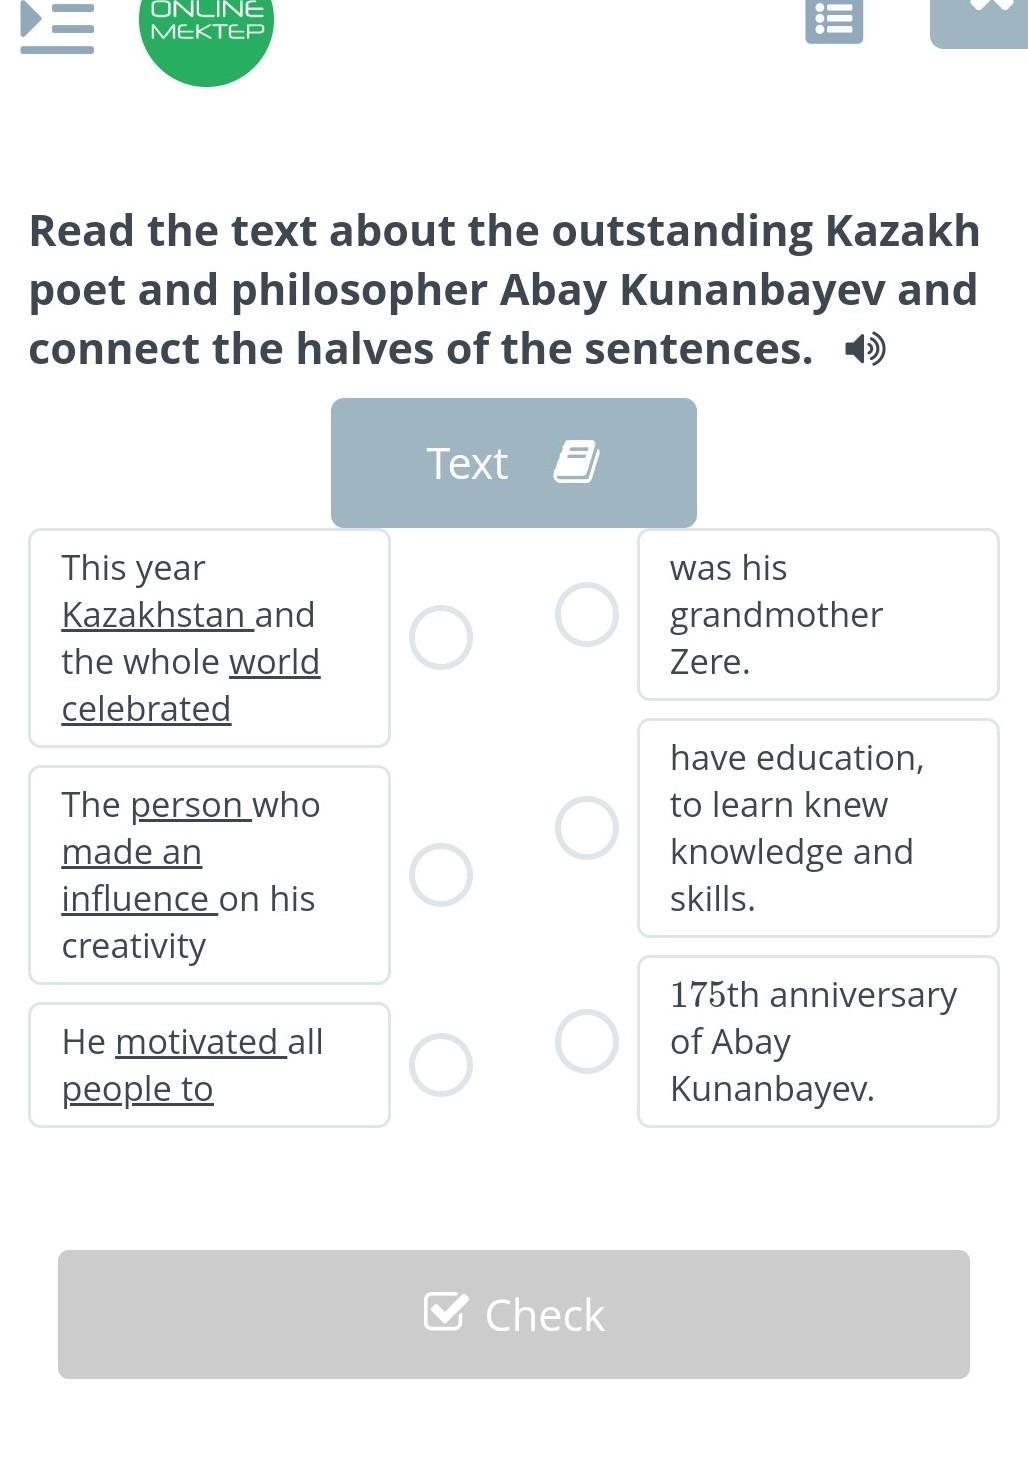This screenshot has height=1475, width=1028.
Task: Open the sidebar navigation menu icon
Action: coord(57,25)
